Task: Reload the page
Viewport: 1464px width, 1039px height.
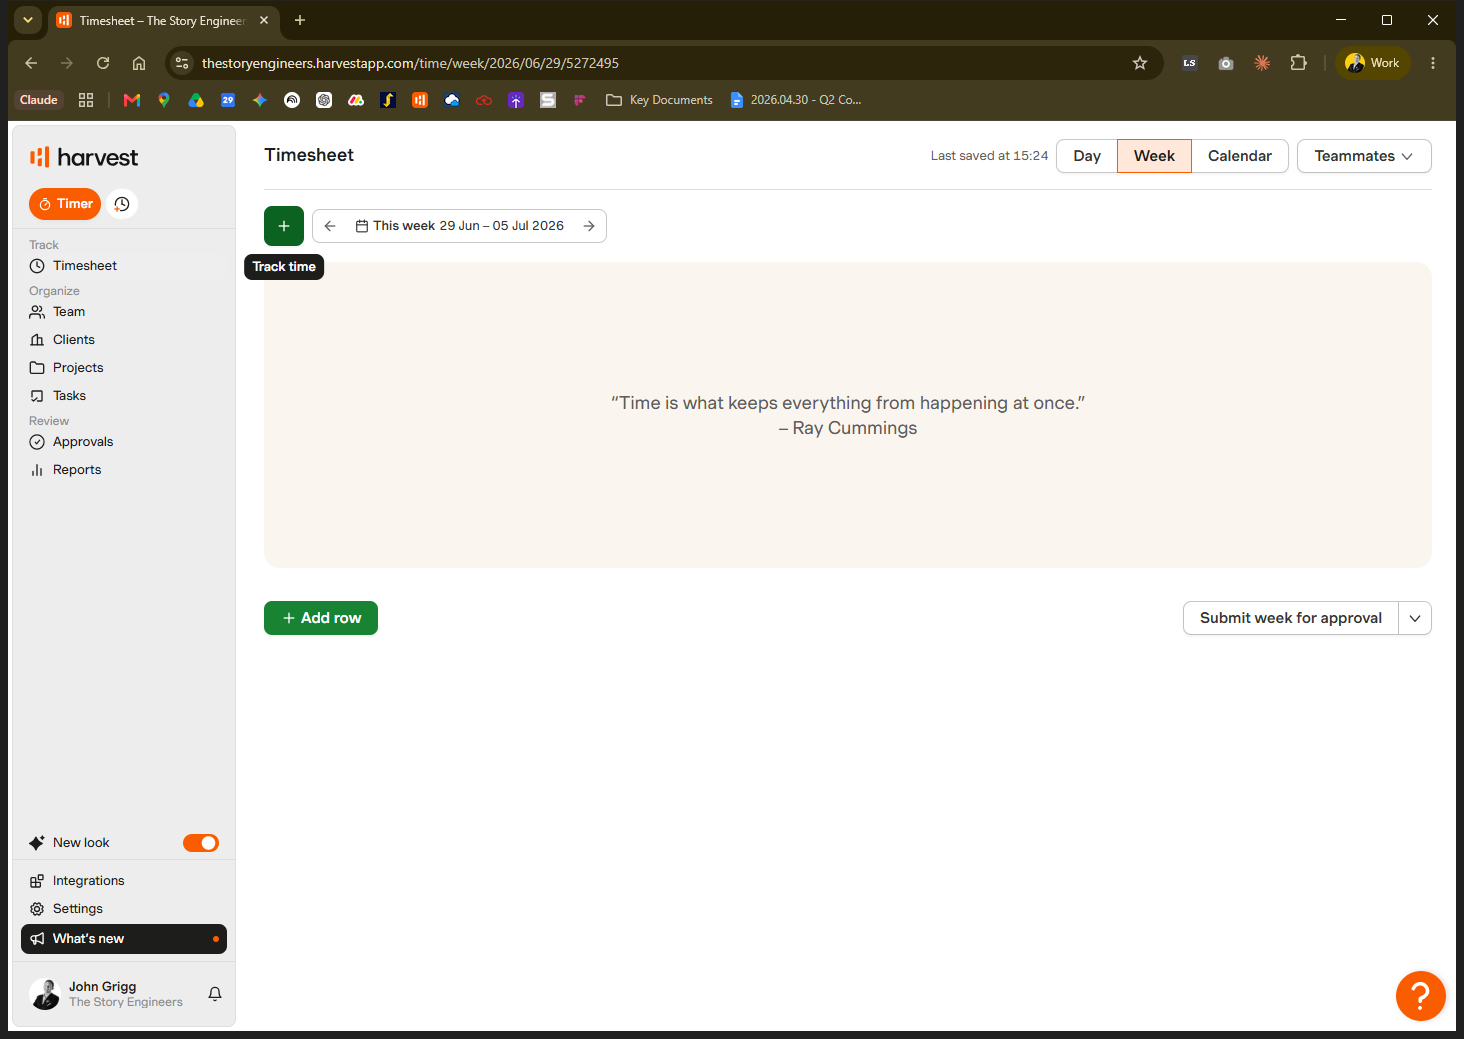Action: (x=103, y=63)
